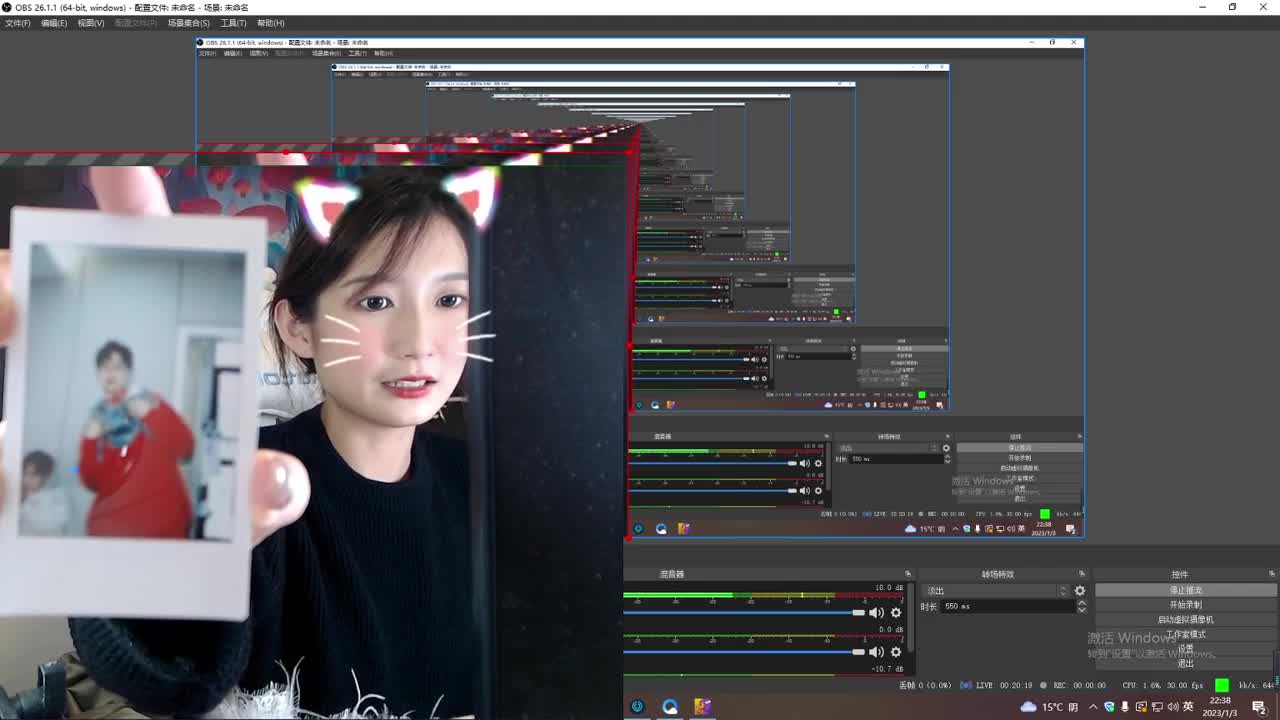The height and width of the screenshot is (720, 1280).
Task: Mute the second audio source's speaker icon
Action: click(x=876, y=651)
